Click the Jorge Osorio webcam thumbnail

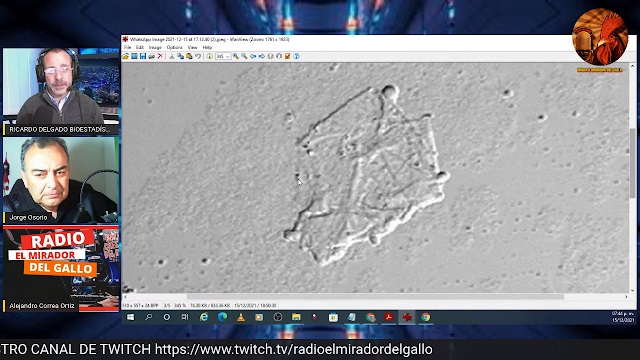(x=61, y=180)
